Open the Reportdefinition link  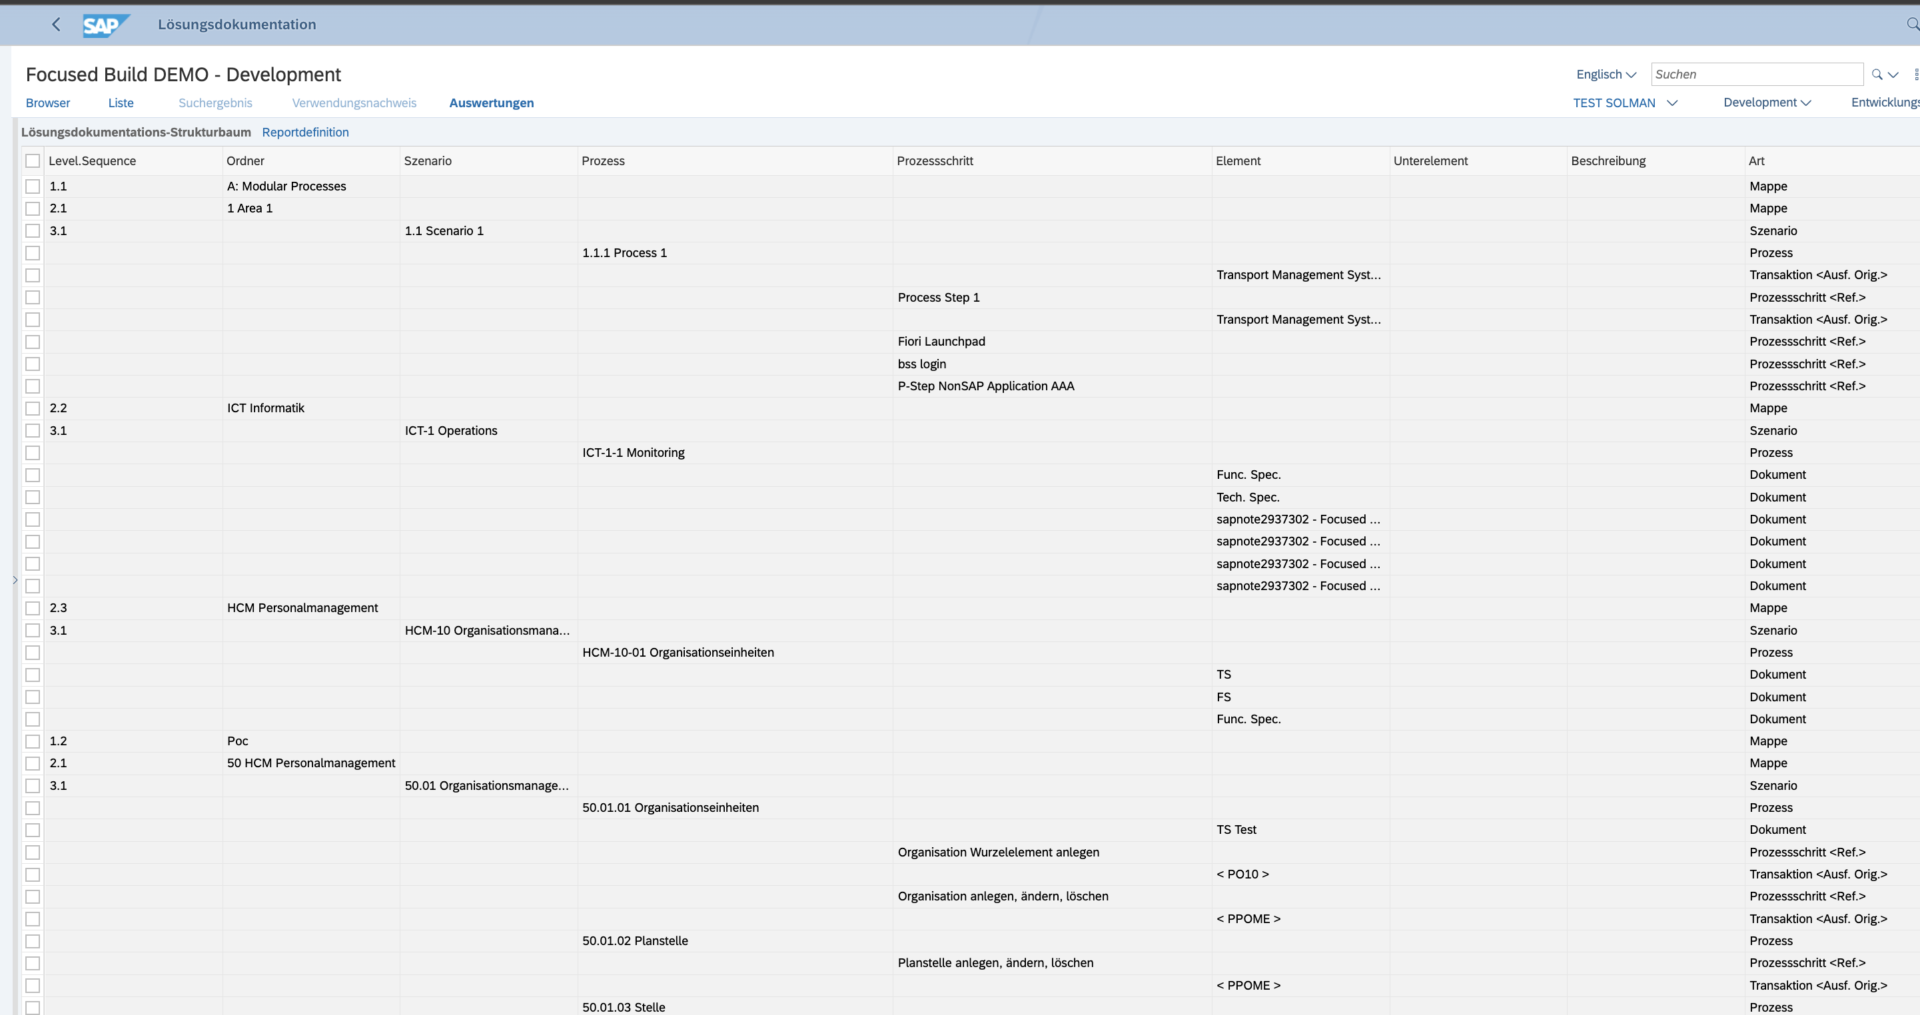click(305, 132)
